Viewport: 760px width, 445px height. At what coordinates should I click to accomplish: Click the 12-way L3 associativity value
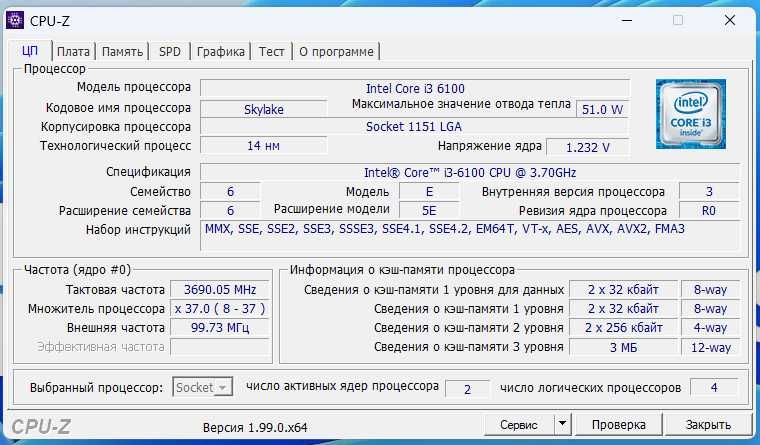point(710,347)
